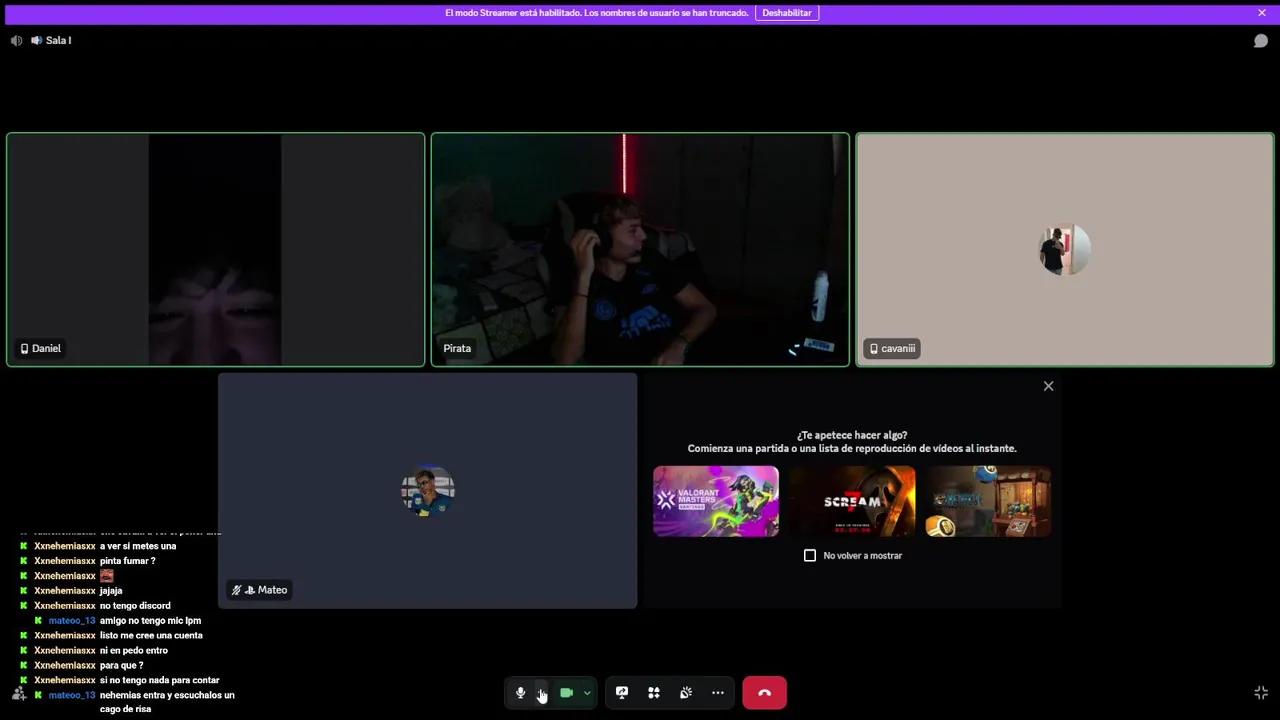Launch the Valorant Masters activity card
Viewport: 1280px width, 720px height.
click(x=716, y=501)
